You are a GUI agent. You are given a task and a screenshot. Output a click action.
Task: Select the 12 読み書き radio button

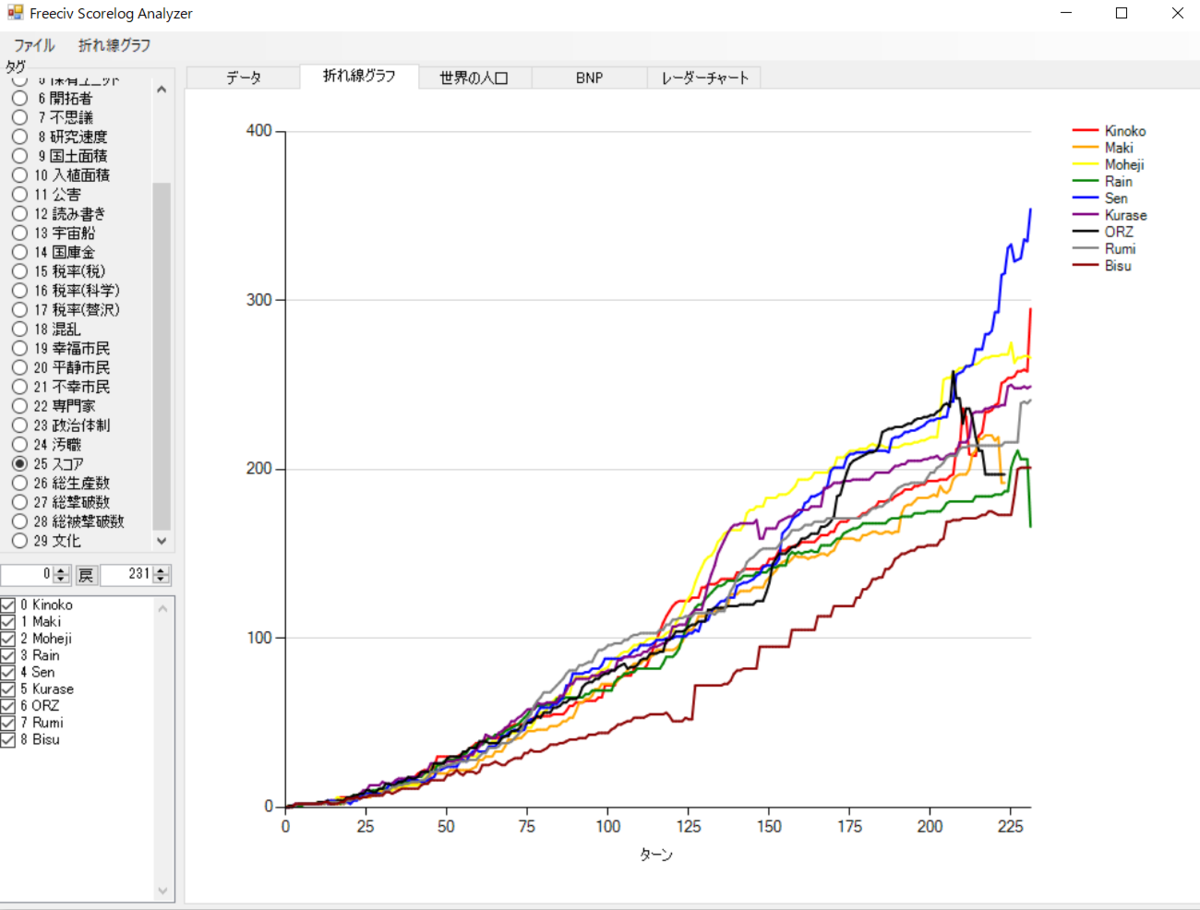coord(19,213)
